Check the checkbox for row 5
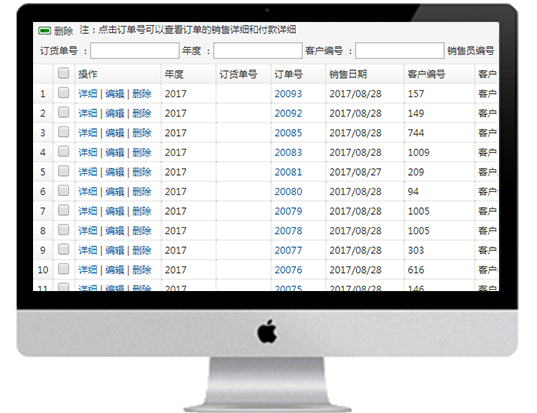 [63, 171]
